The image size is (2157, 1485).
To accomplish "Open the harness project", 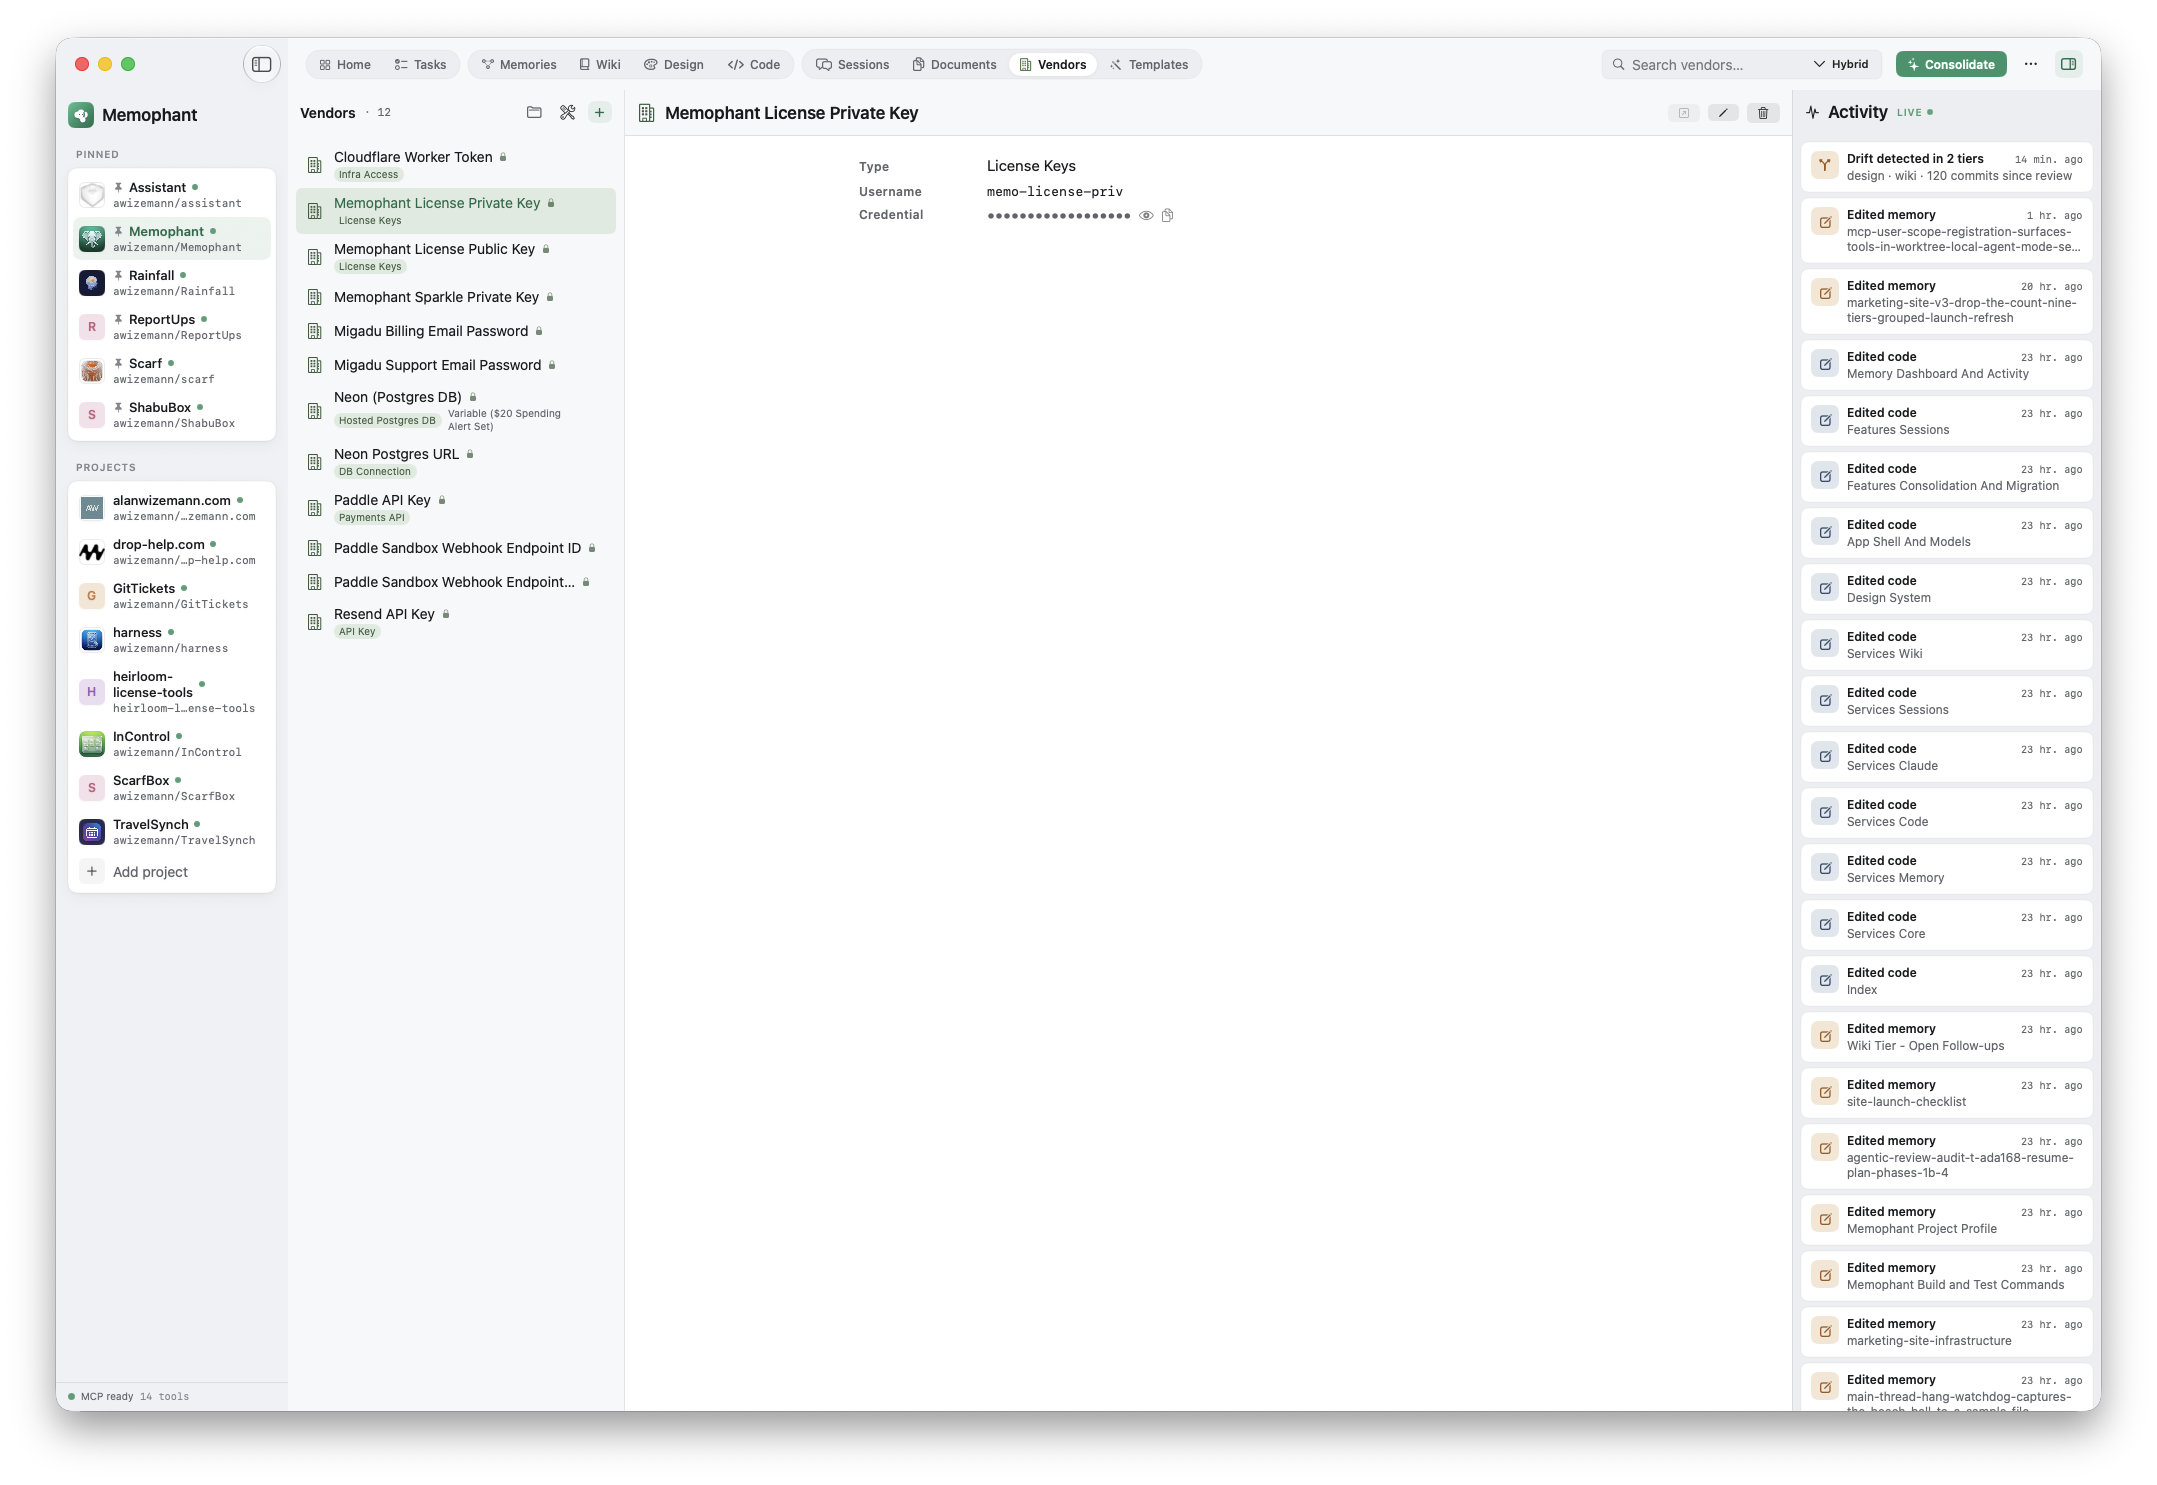I will (x=172, y=640).
